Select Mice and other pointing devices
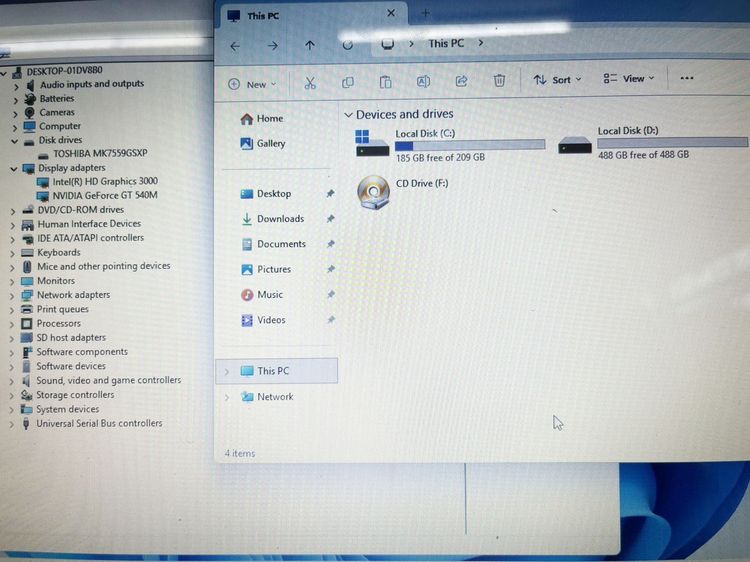750x562 pixels. (104, 266)
